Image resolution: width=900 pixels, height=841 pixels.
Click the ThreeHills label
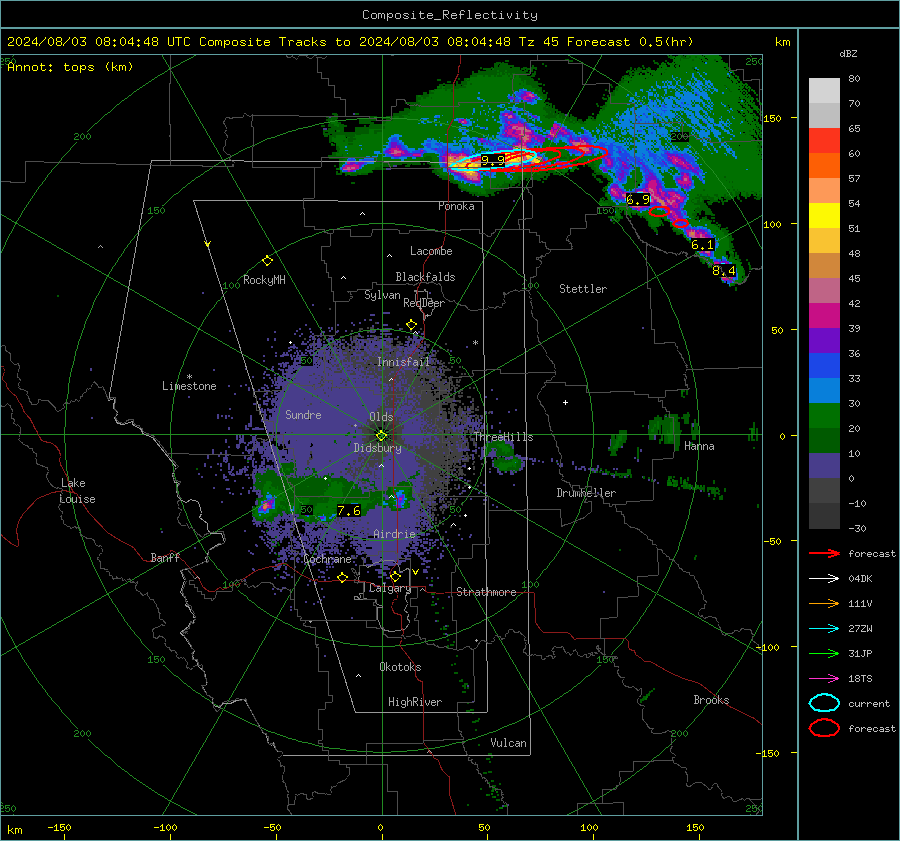pos(503,437)
